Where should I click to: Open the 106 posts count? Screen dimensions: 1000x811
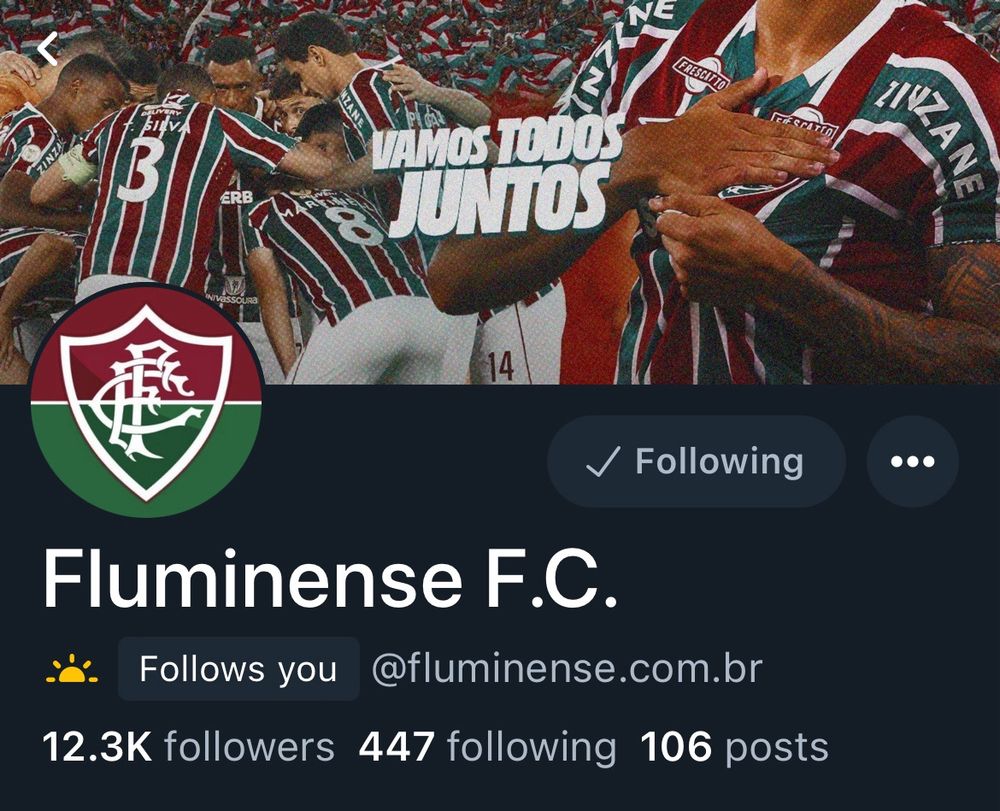[x=734, y=747]
